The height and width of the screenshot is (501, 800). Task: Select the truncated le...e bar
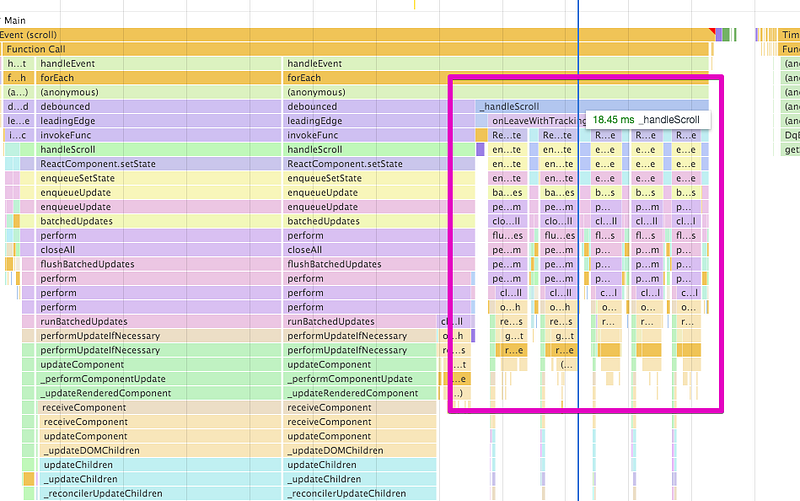point(18,120)
